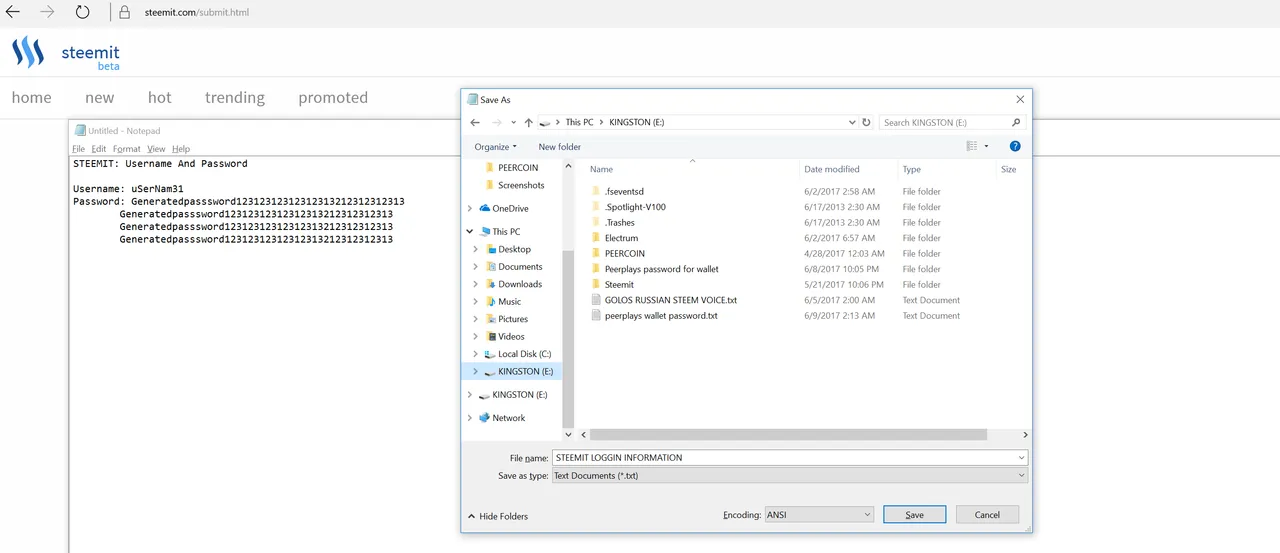Open the address path dropdown arrow

click(x=852, y=122)
